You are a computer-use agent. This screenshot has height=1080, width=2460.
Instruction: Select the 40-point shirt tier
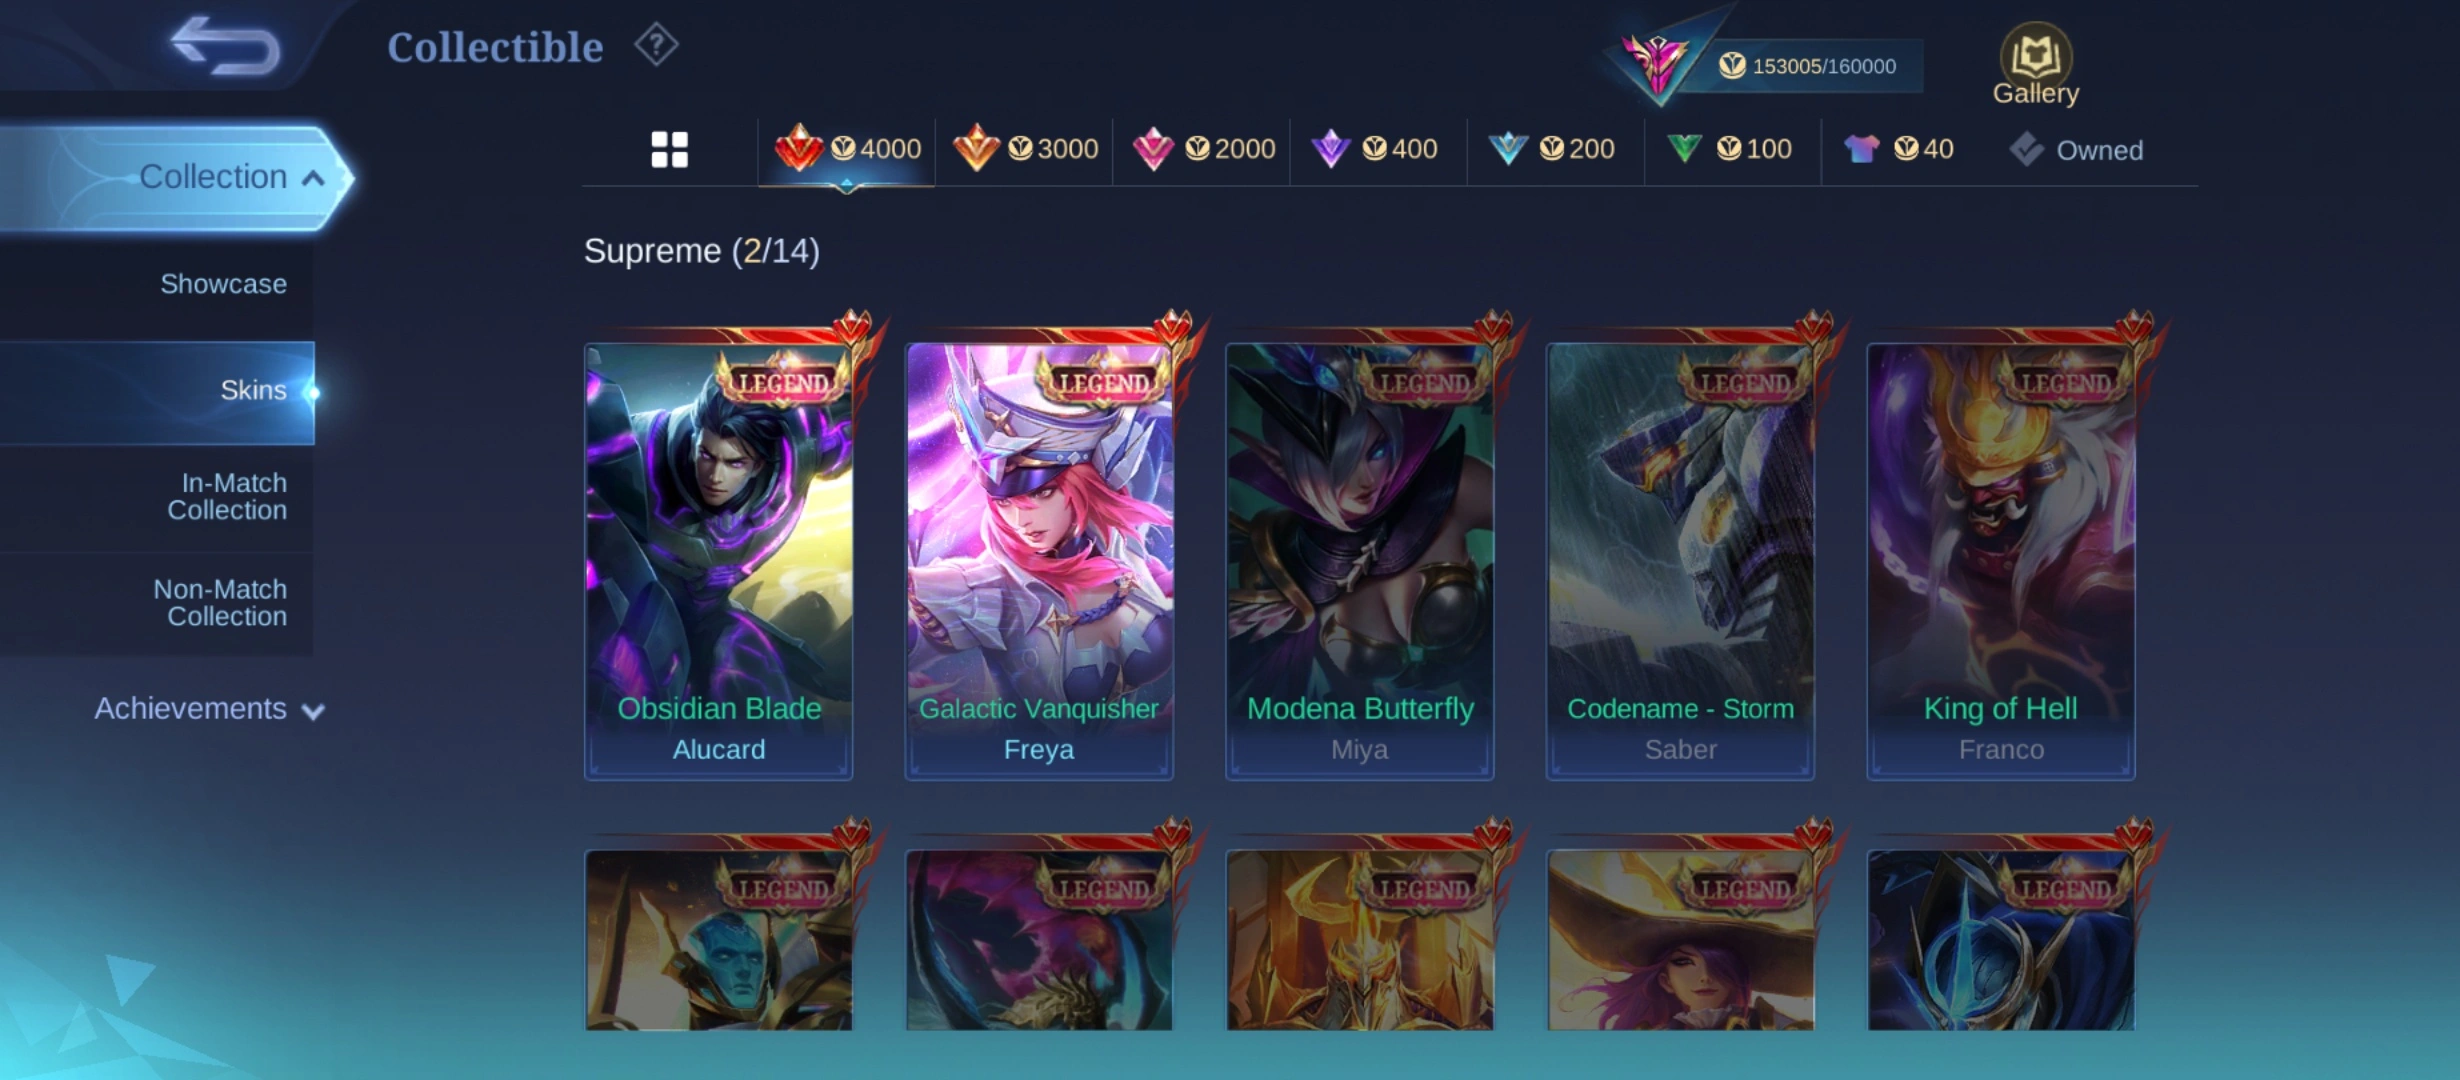[x=1898, y=149]
